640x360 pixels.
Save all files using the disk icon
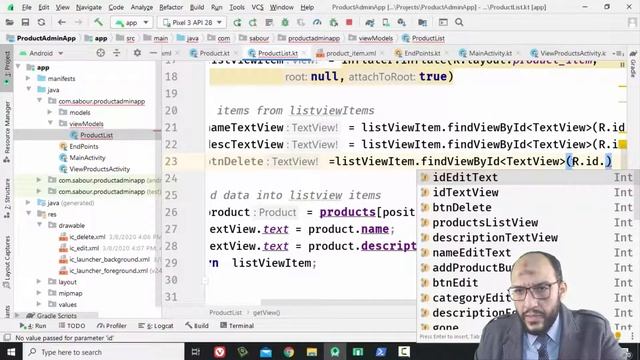pos(25,22)
